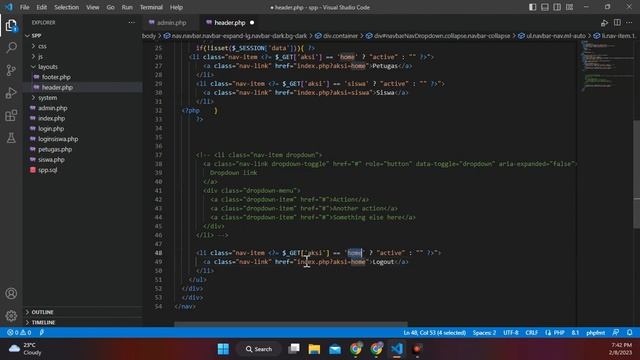The height and width of the screenshot is (360, 640).
Task: Change encoding via UTF-8 status item
Action: tap(511, 333)
